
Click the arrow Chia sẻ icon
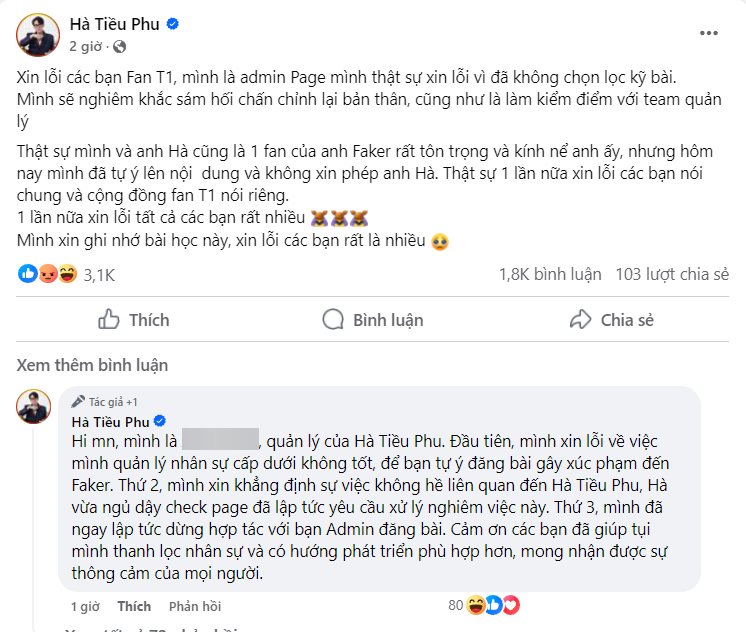click(x=580, y=320)
